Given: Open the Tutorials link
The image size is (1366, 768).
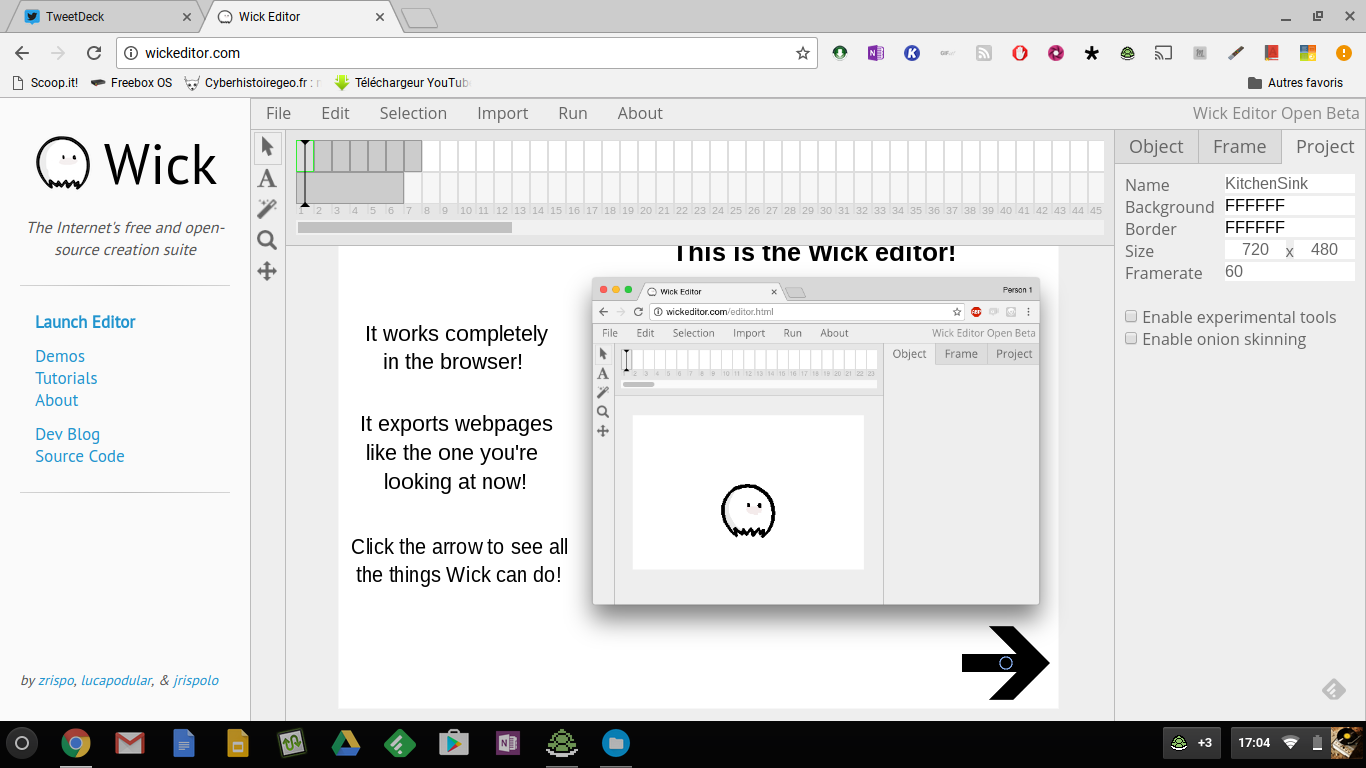Looking at the screenshot, I should (x=66, y=378).
